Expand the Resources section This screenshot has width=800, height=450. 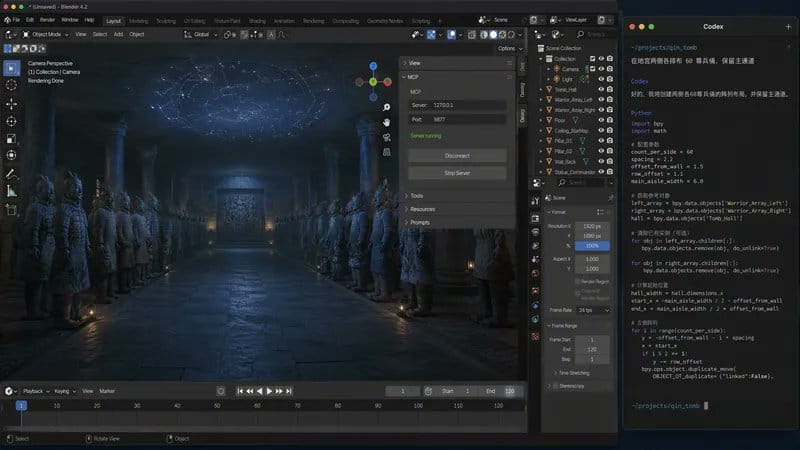click(x=422, y=209)
